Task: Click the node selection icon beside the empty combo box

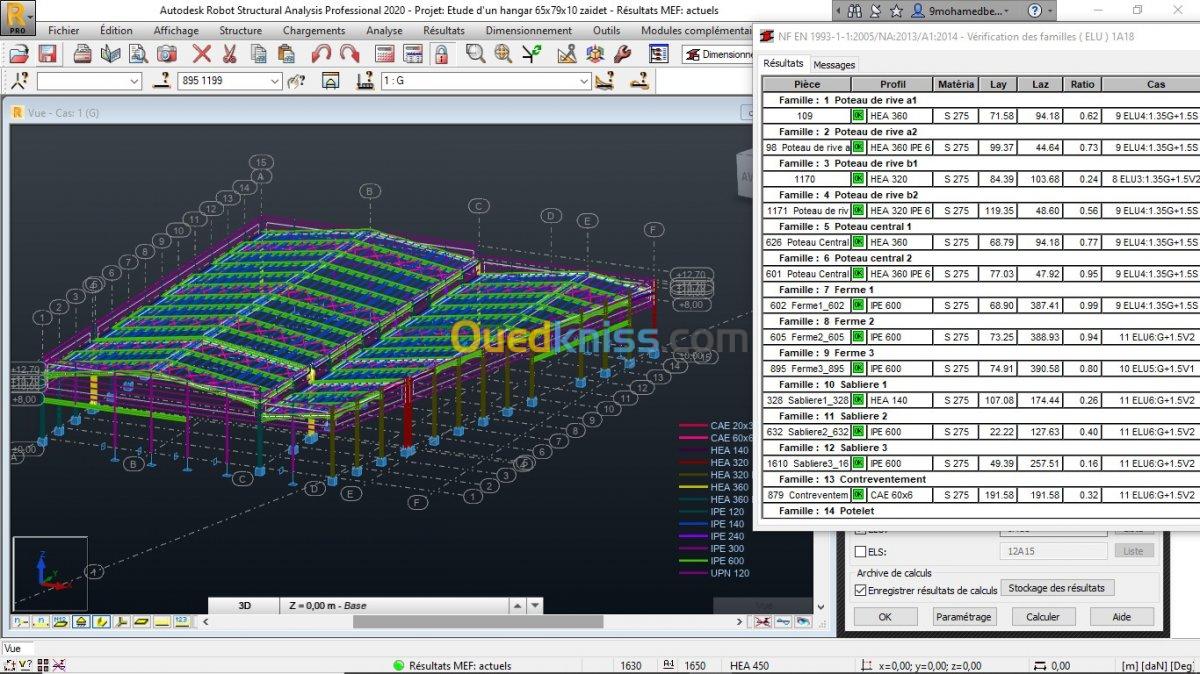Action: pyautogui.click(x=18, y=81)
